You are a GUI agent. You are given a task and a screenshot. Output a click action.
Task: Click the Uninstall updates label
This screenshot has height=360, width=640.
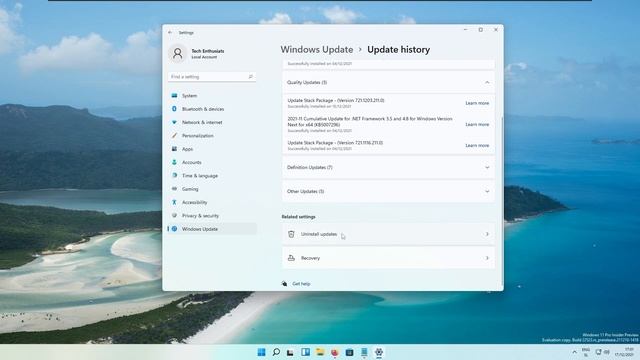coord(319,234)
